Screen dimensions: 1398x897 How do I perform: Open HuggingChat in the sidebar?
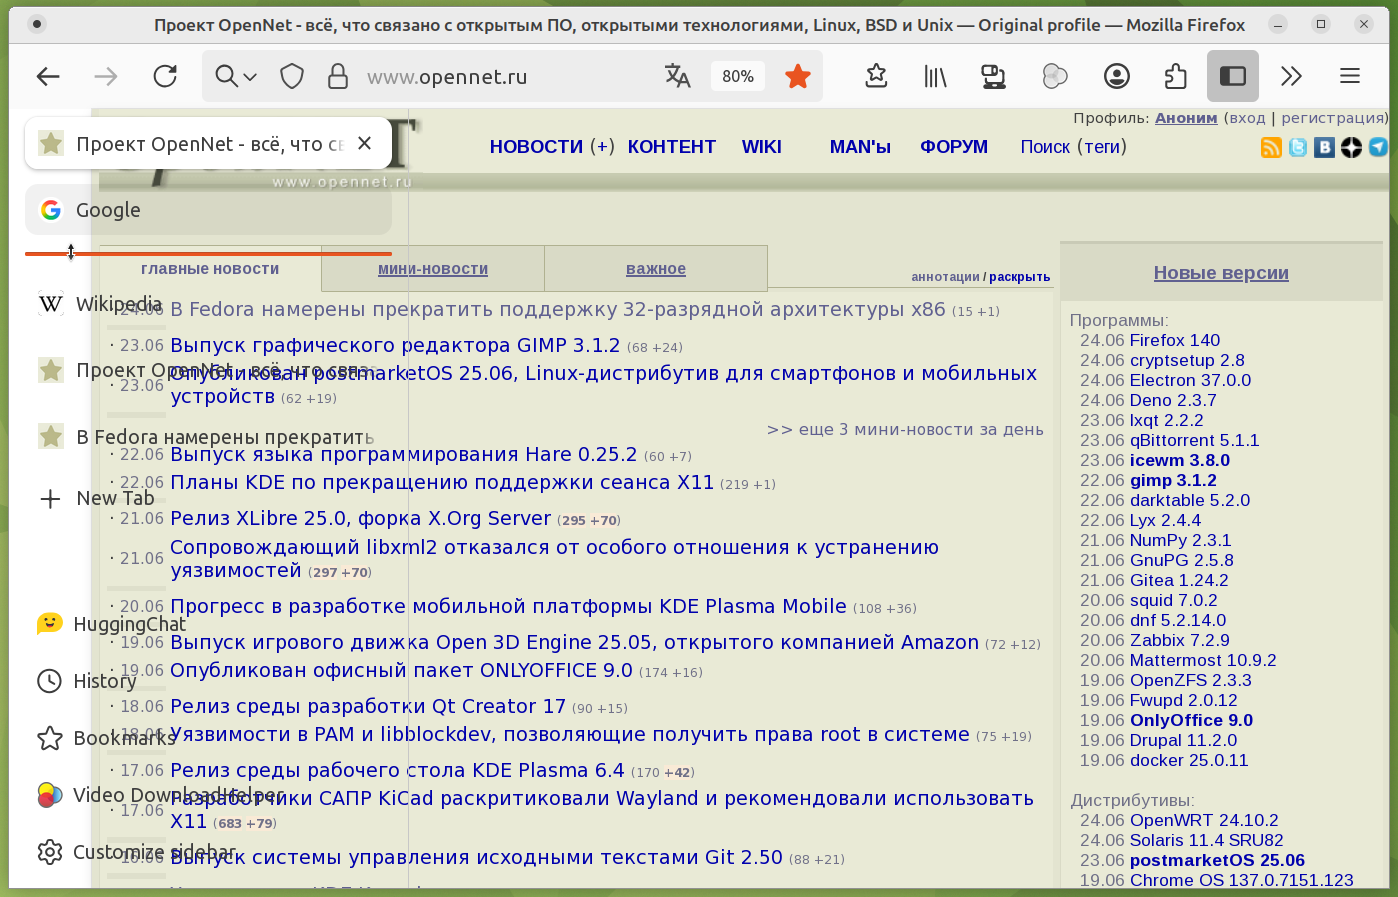click(x=111, y=624)
